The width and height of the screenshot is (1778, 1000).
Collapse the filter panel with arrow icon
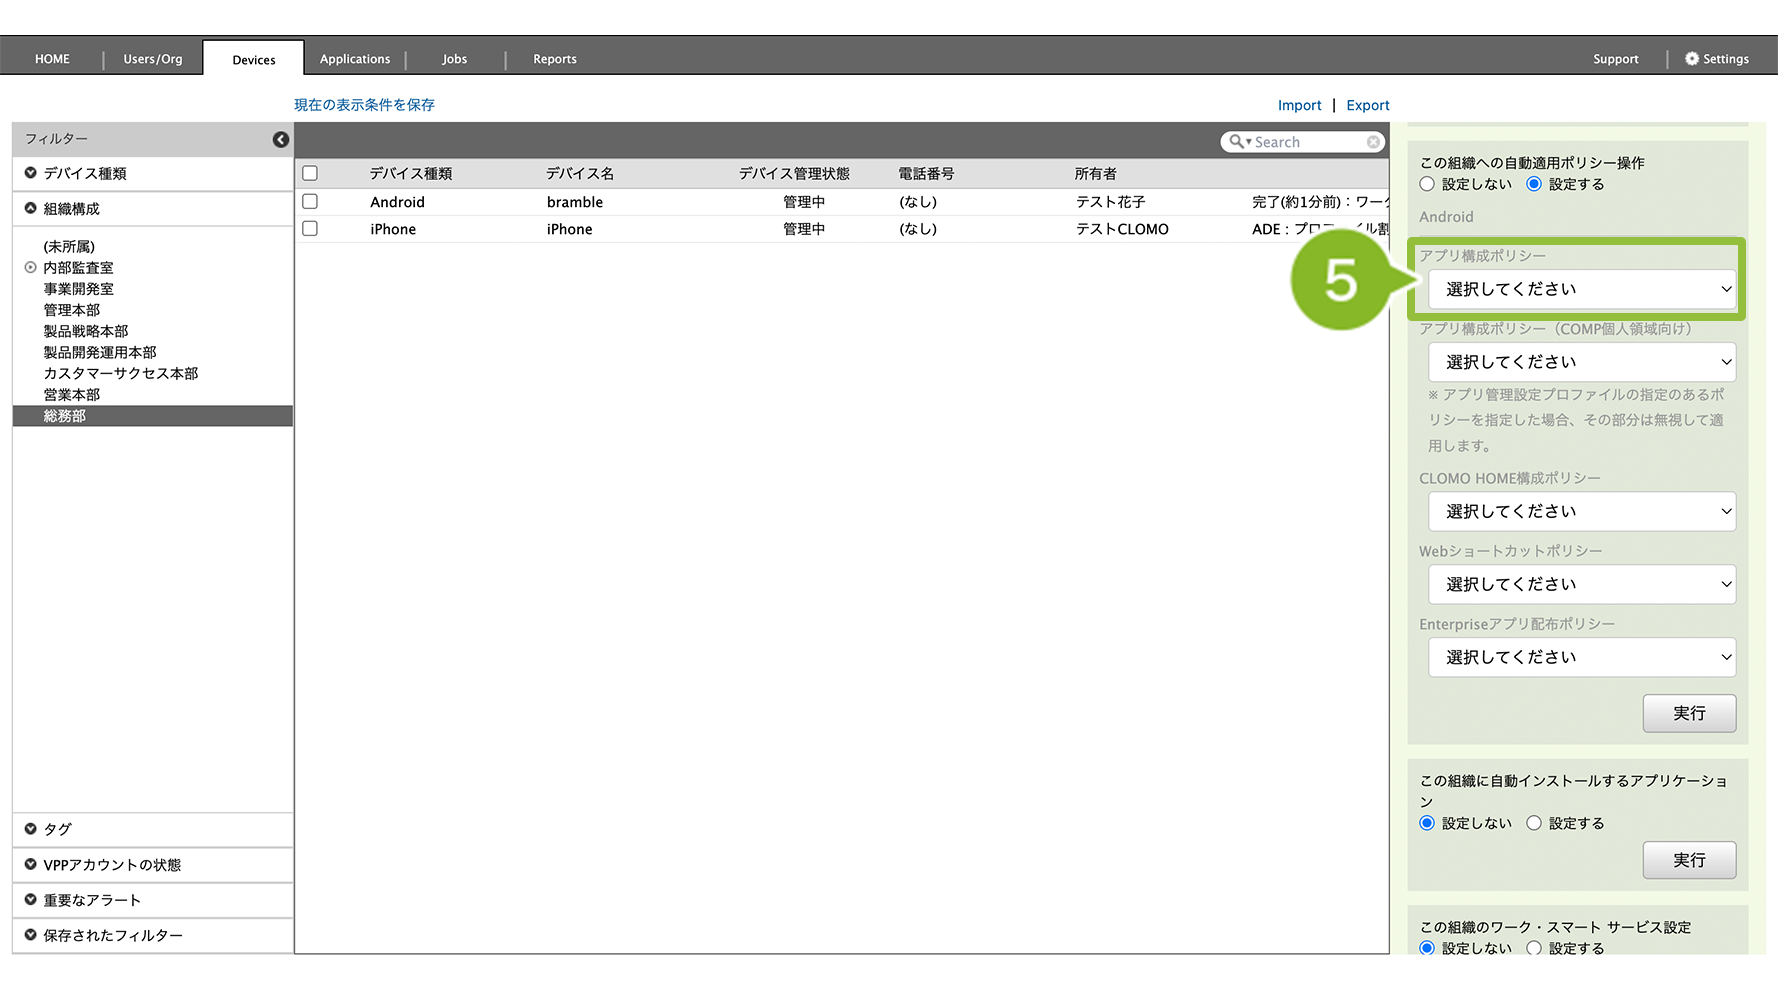pos(281,140)
